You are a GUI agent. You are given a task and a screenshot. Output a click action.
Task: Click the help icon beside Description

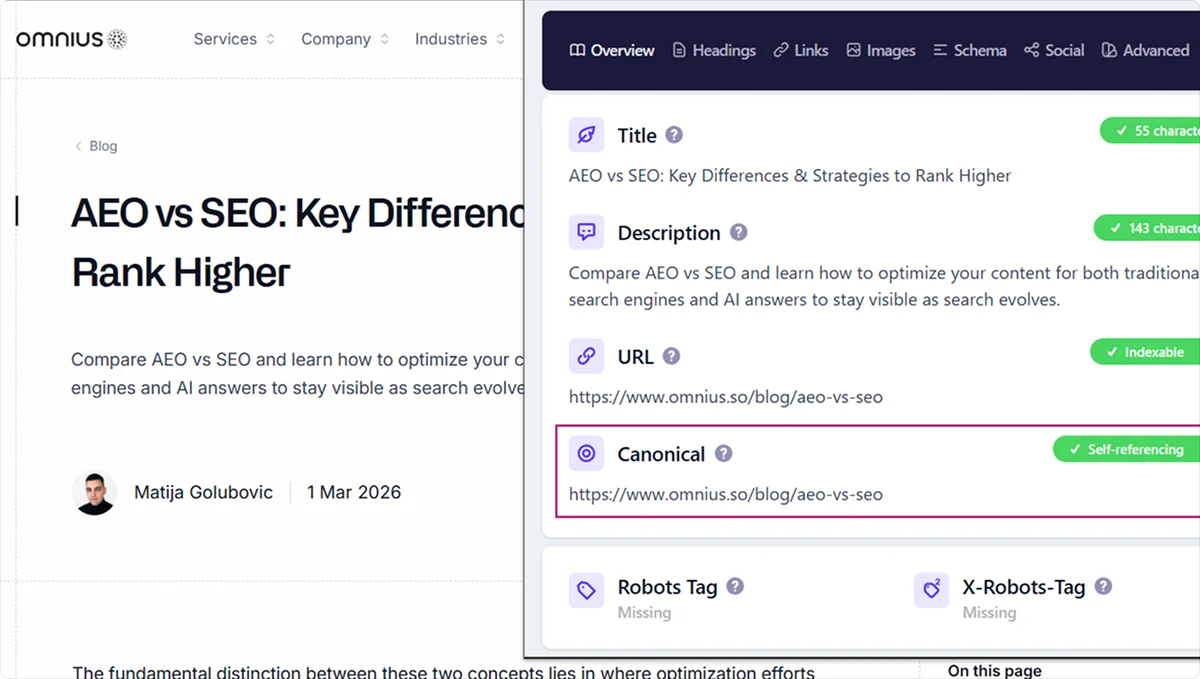tap(738, 233)
